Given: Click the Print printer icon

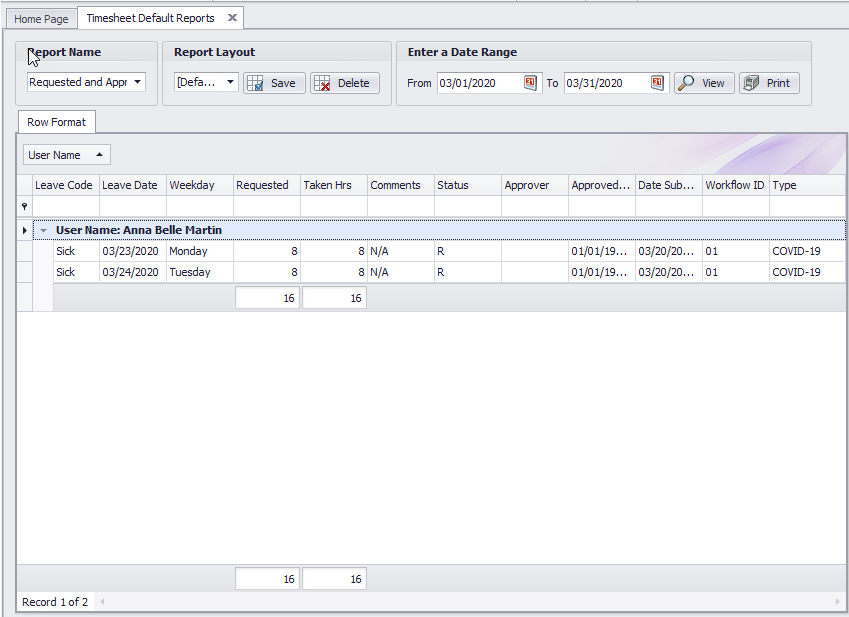Looking at the screenshot, I should 752,83.
